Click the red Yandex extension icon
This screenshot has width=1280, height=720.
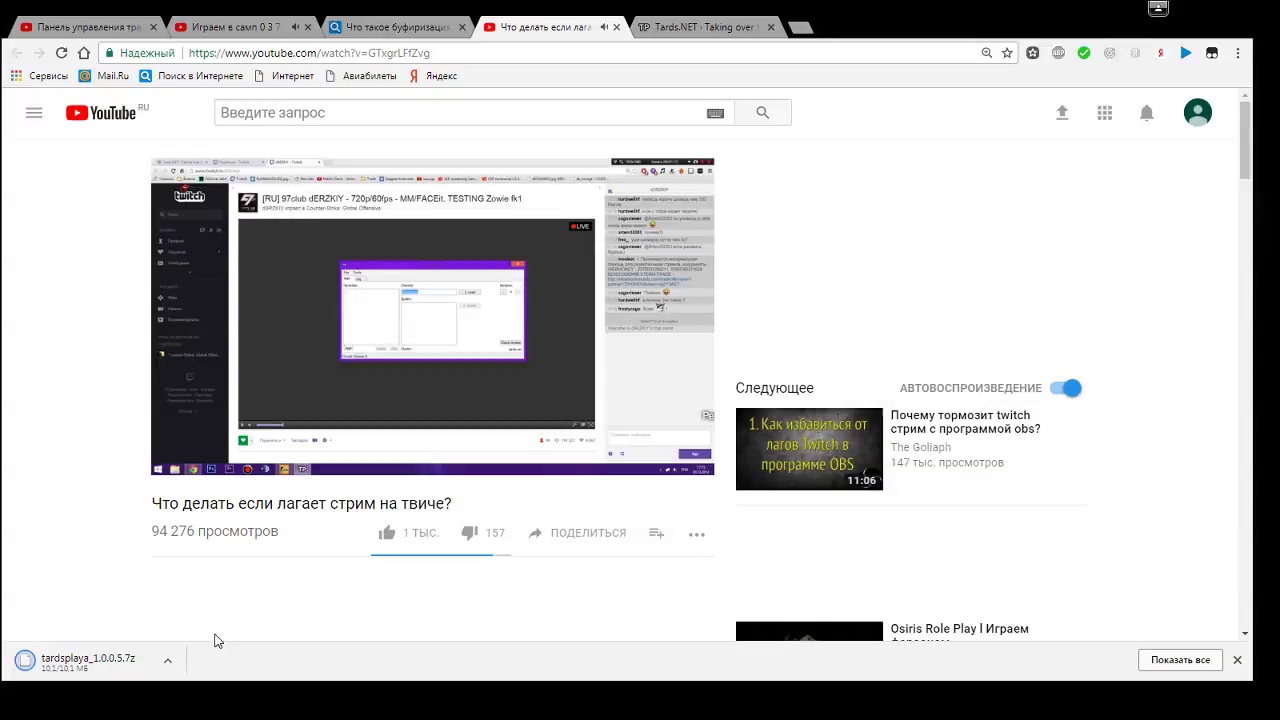click(x=1160, y=53)
